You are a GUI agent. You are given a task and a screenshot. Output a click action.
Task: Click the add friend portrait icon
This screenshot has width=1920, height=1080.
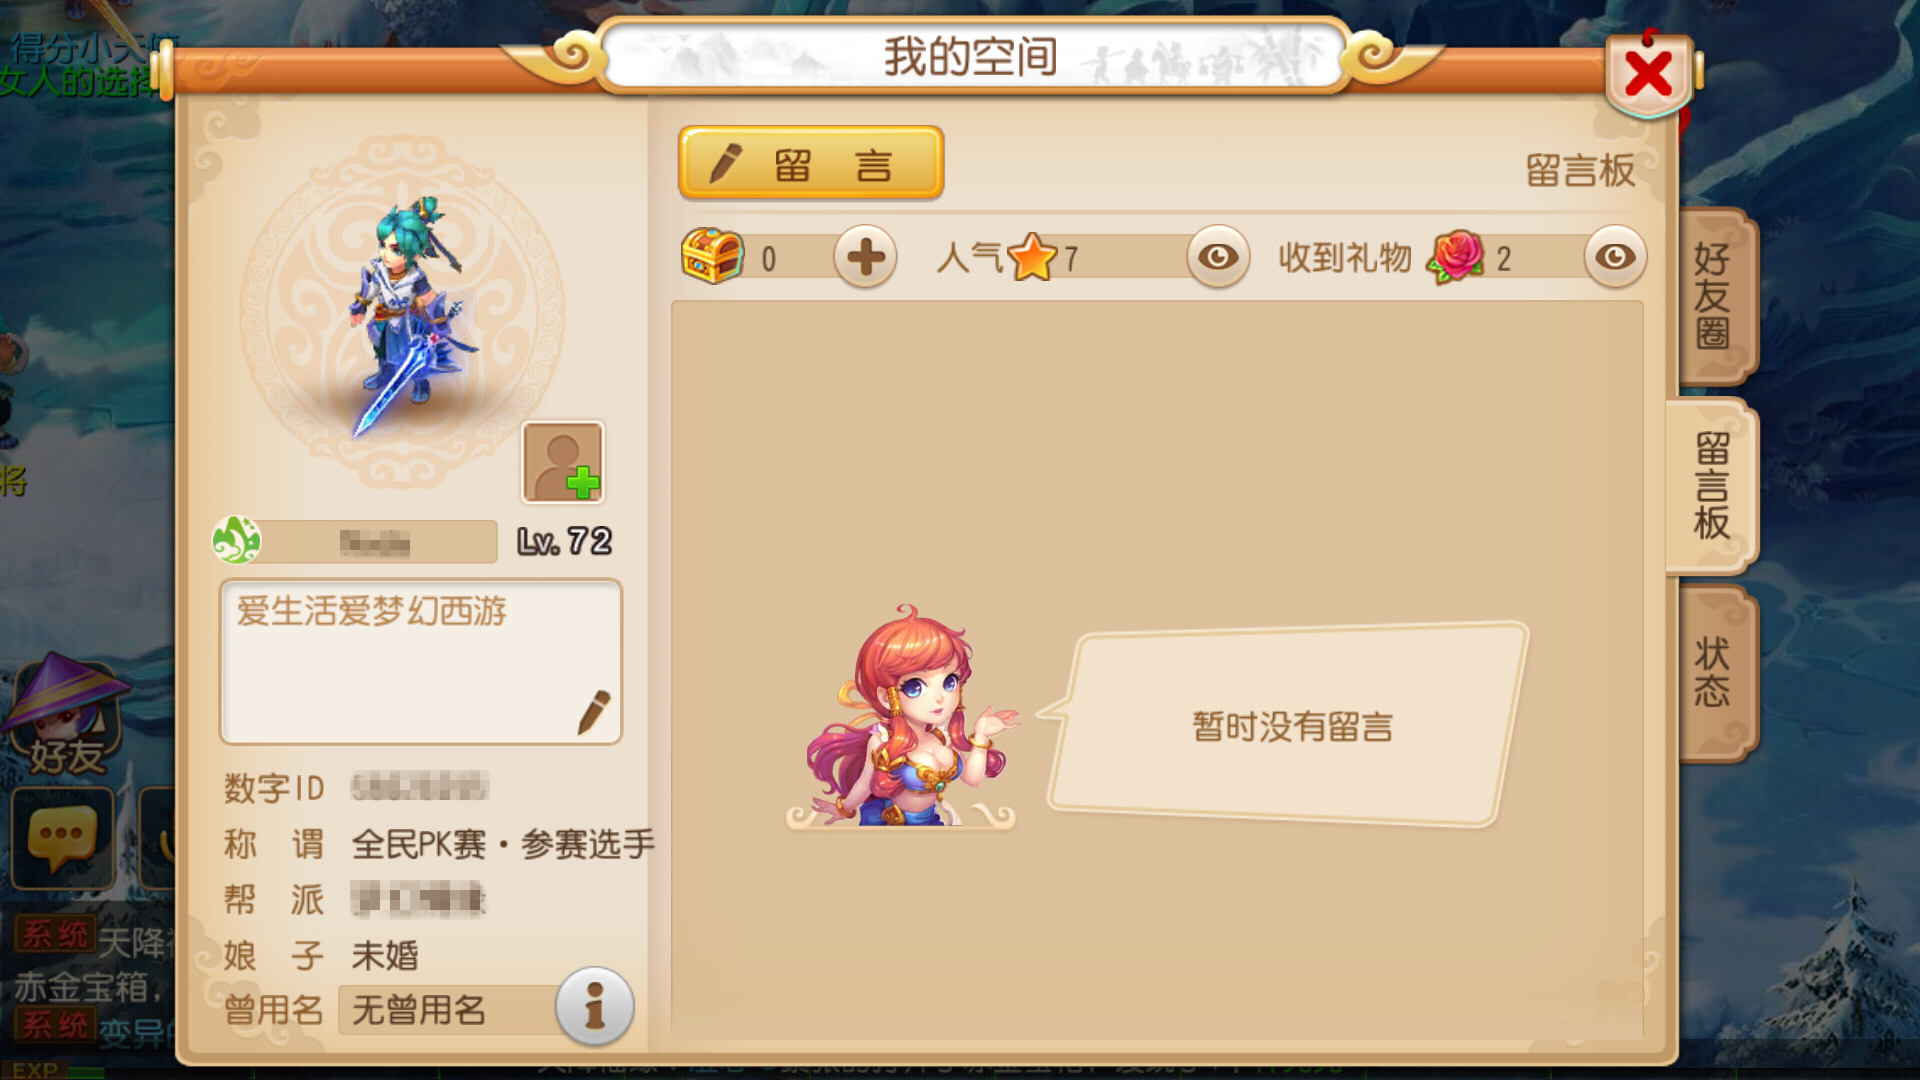563,462
